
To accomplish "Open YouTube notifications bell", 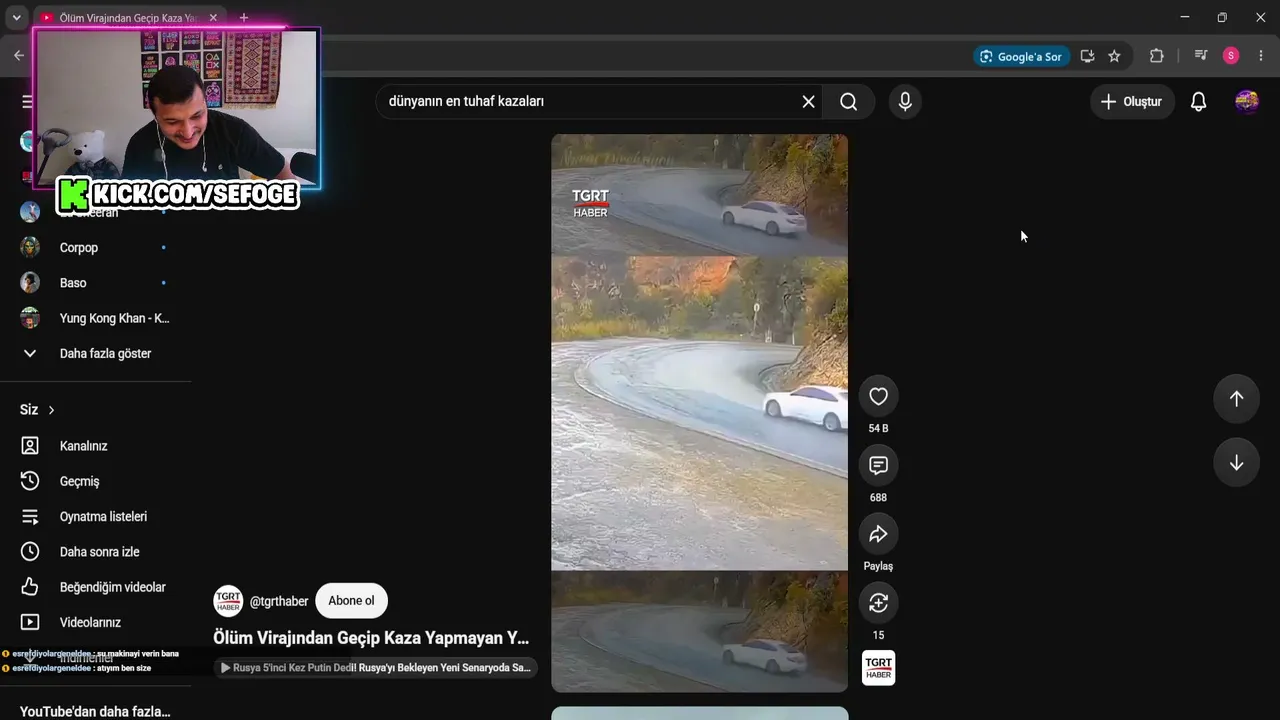I will (1198, 101).
